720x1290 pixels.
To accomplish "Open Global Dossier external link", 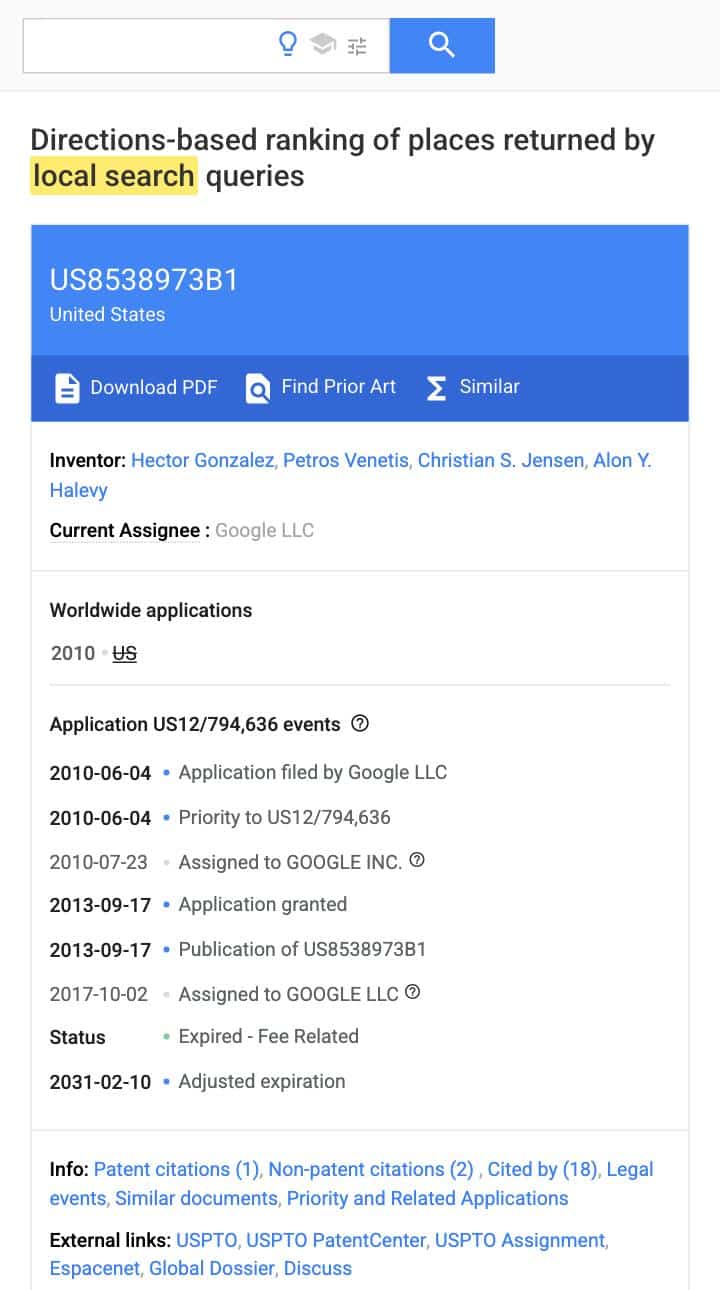I will tap(212, 1269).
